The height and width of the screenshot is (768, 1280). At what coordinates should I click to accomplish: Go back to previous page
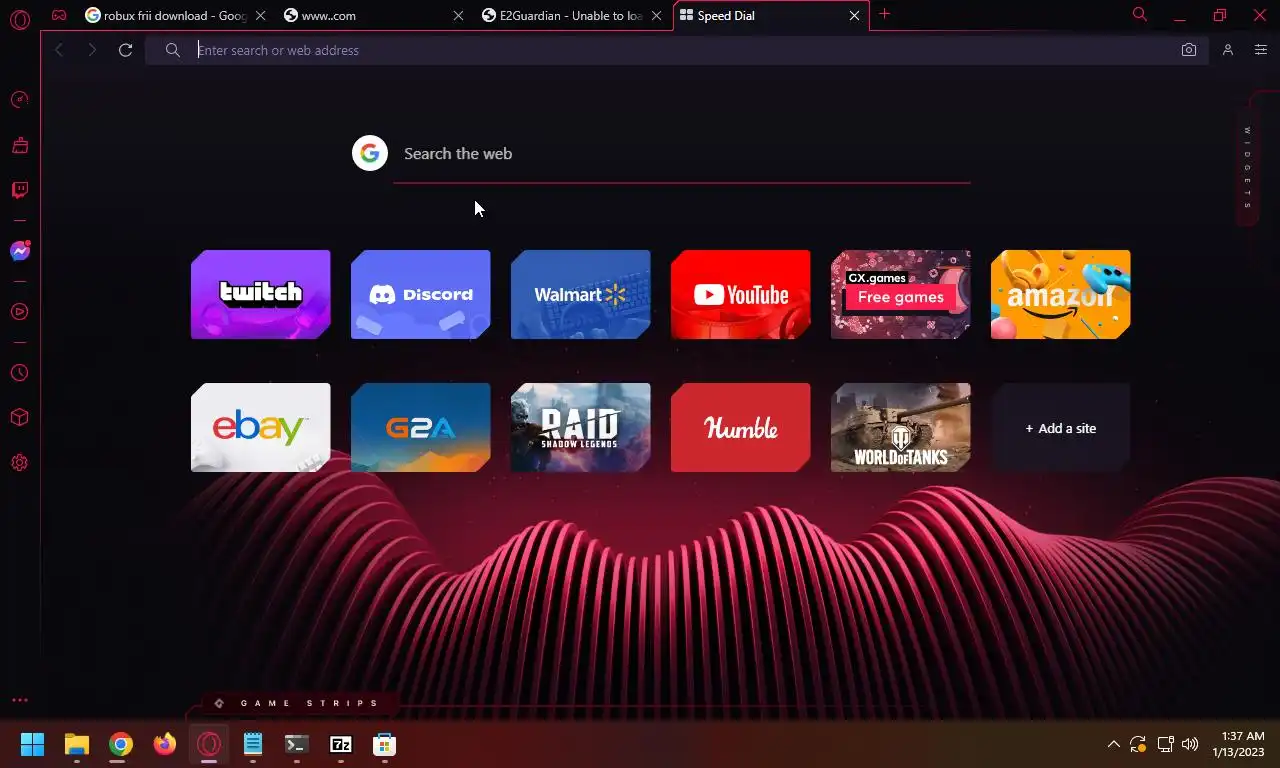click(x=59, y=50)
